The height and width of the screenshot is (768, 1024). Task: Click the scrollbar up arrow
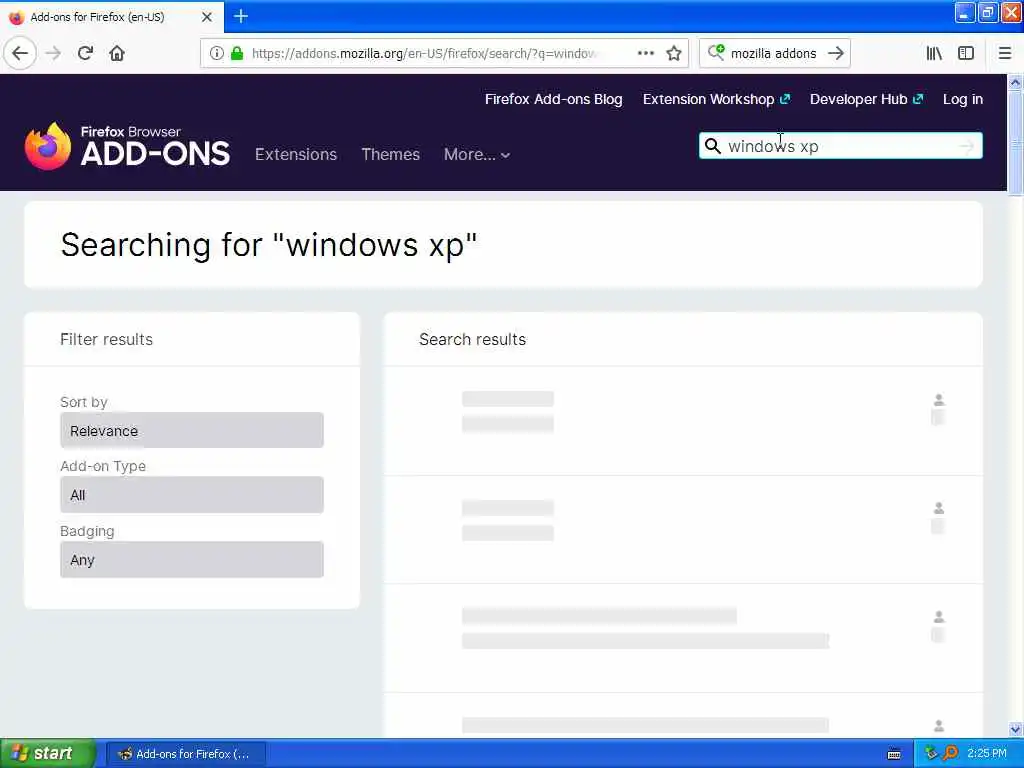(x=1015, y=82)
